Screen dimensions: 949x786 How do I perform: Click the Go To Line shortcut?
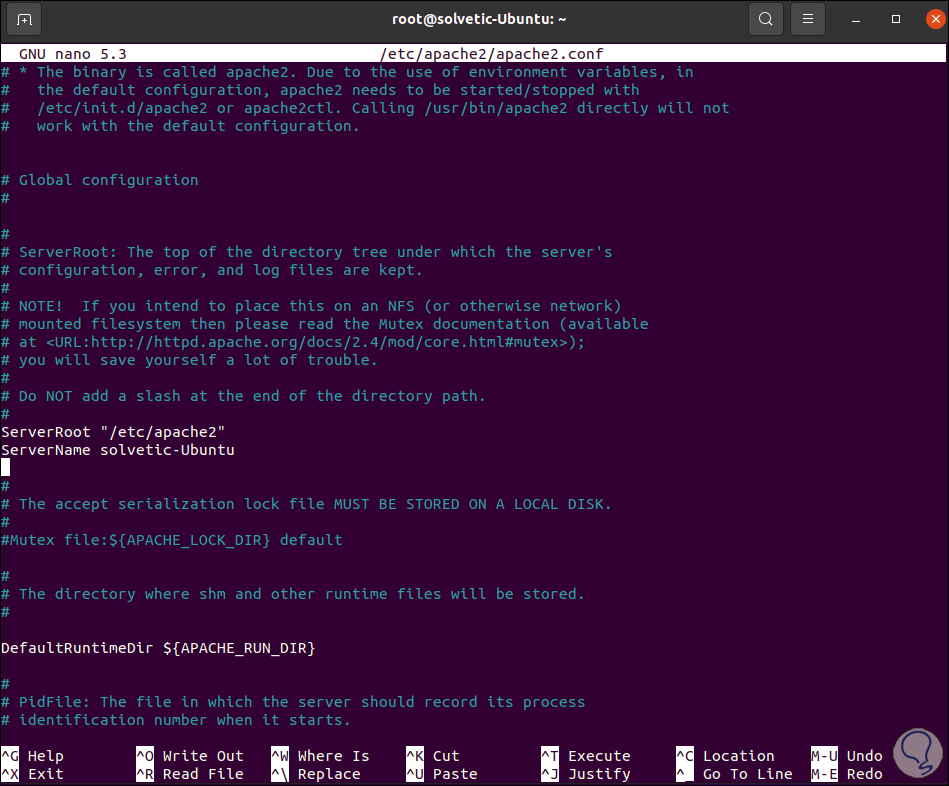[x=734, y=774]
